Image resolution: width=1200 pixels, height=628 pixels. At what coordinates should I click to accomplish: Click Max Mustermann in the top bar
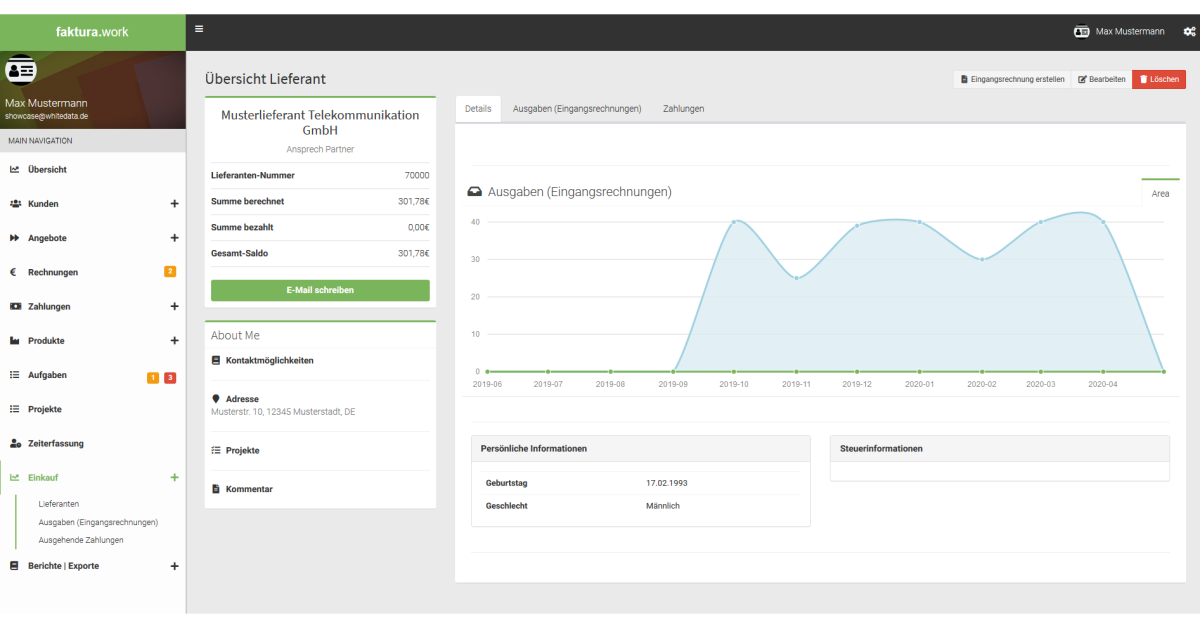[1130, 32]
